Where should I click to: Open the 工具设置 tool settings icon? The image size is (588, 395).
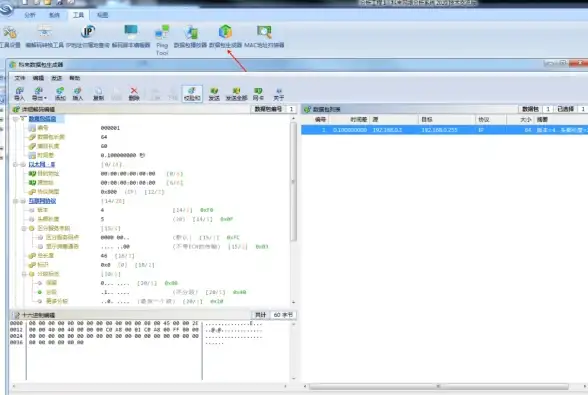point(10,37)
